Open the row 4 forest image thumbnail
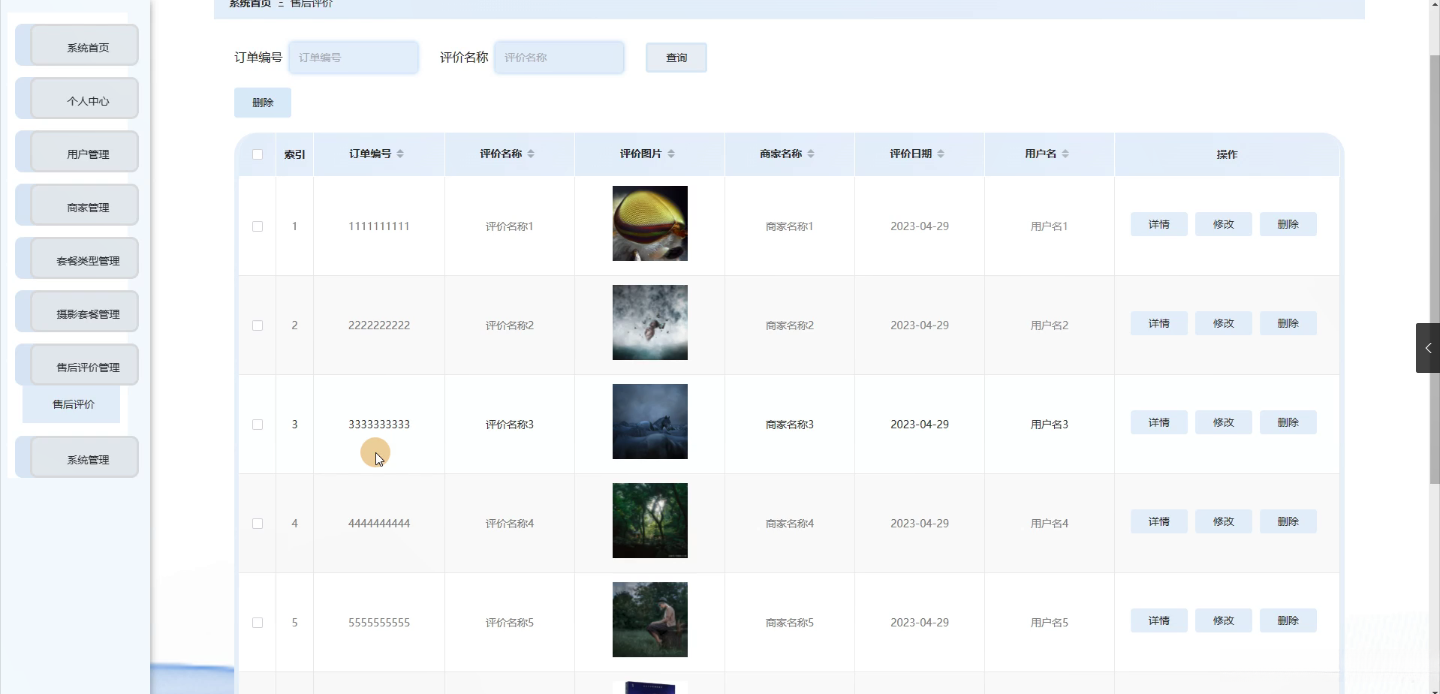1440x694 pixels. pos(650,520)
